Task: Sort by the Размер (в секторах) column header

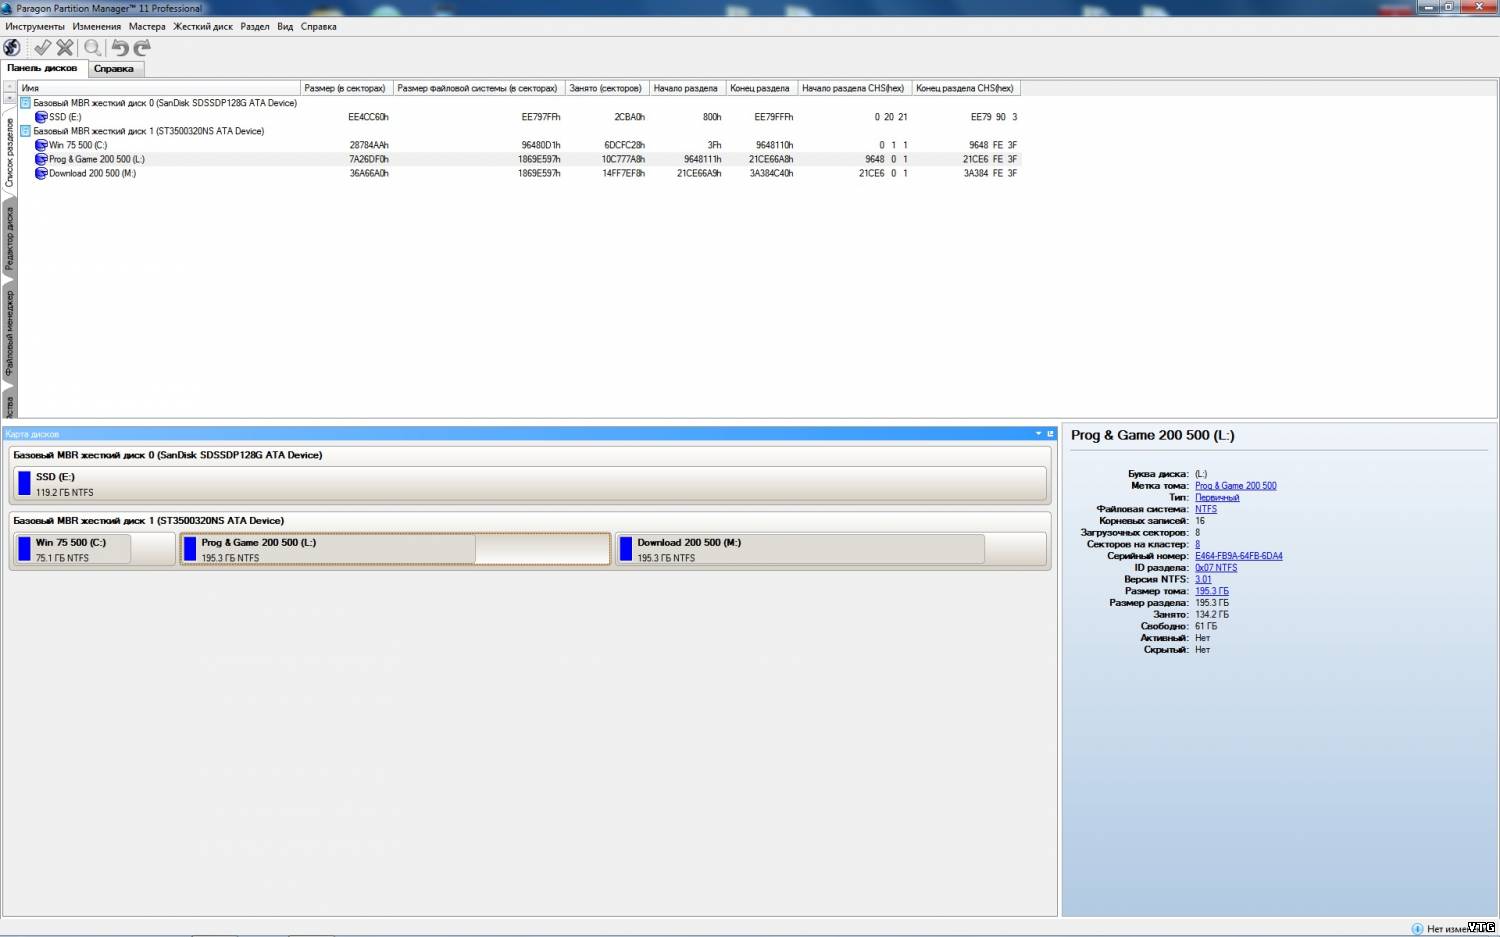Action: (x=347, y=88)
